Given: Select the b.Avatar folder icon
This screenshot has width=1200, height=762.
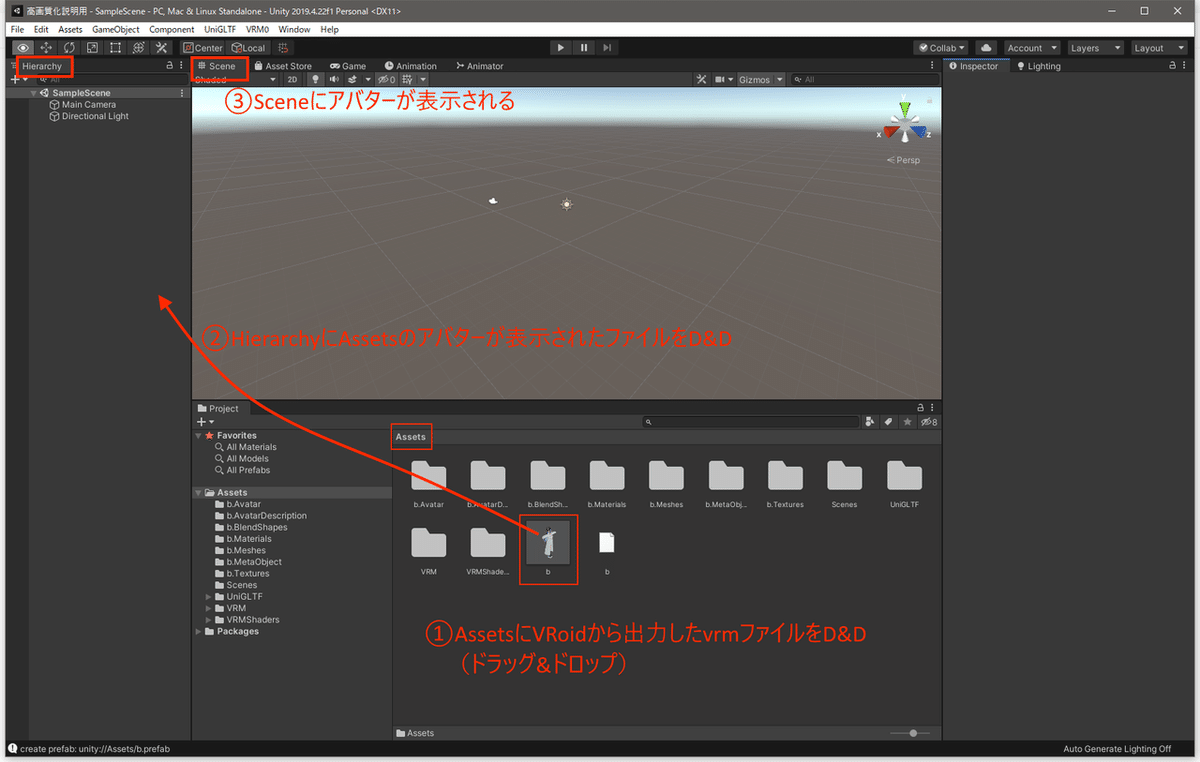Looking at the screenshot, I should point(429,477).
